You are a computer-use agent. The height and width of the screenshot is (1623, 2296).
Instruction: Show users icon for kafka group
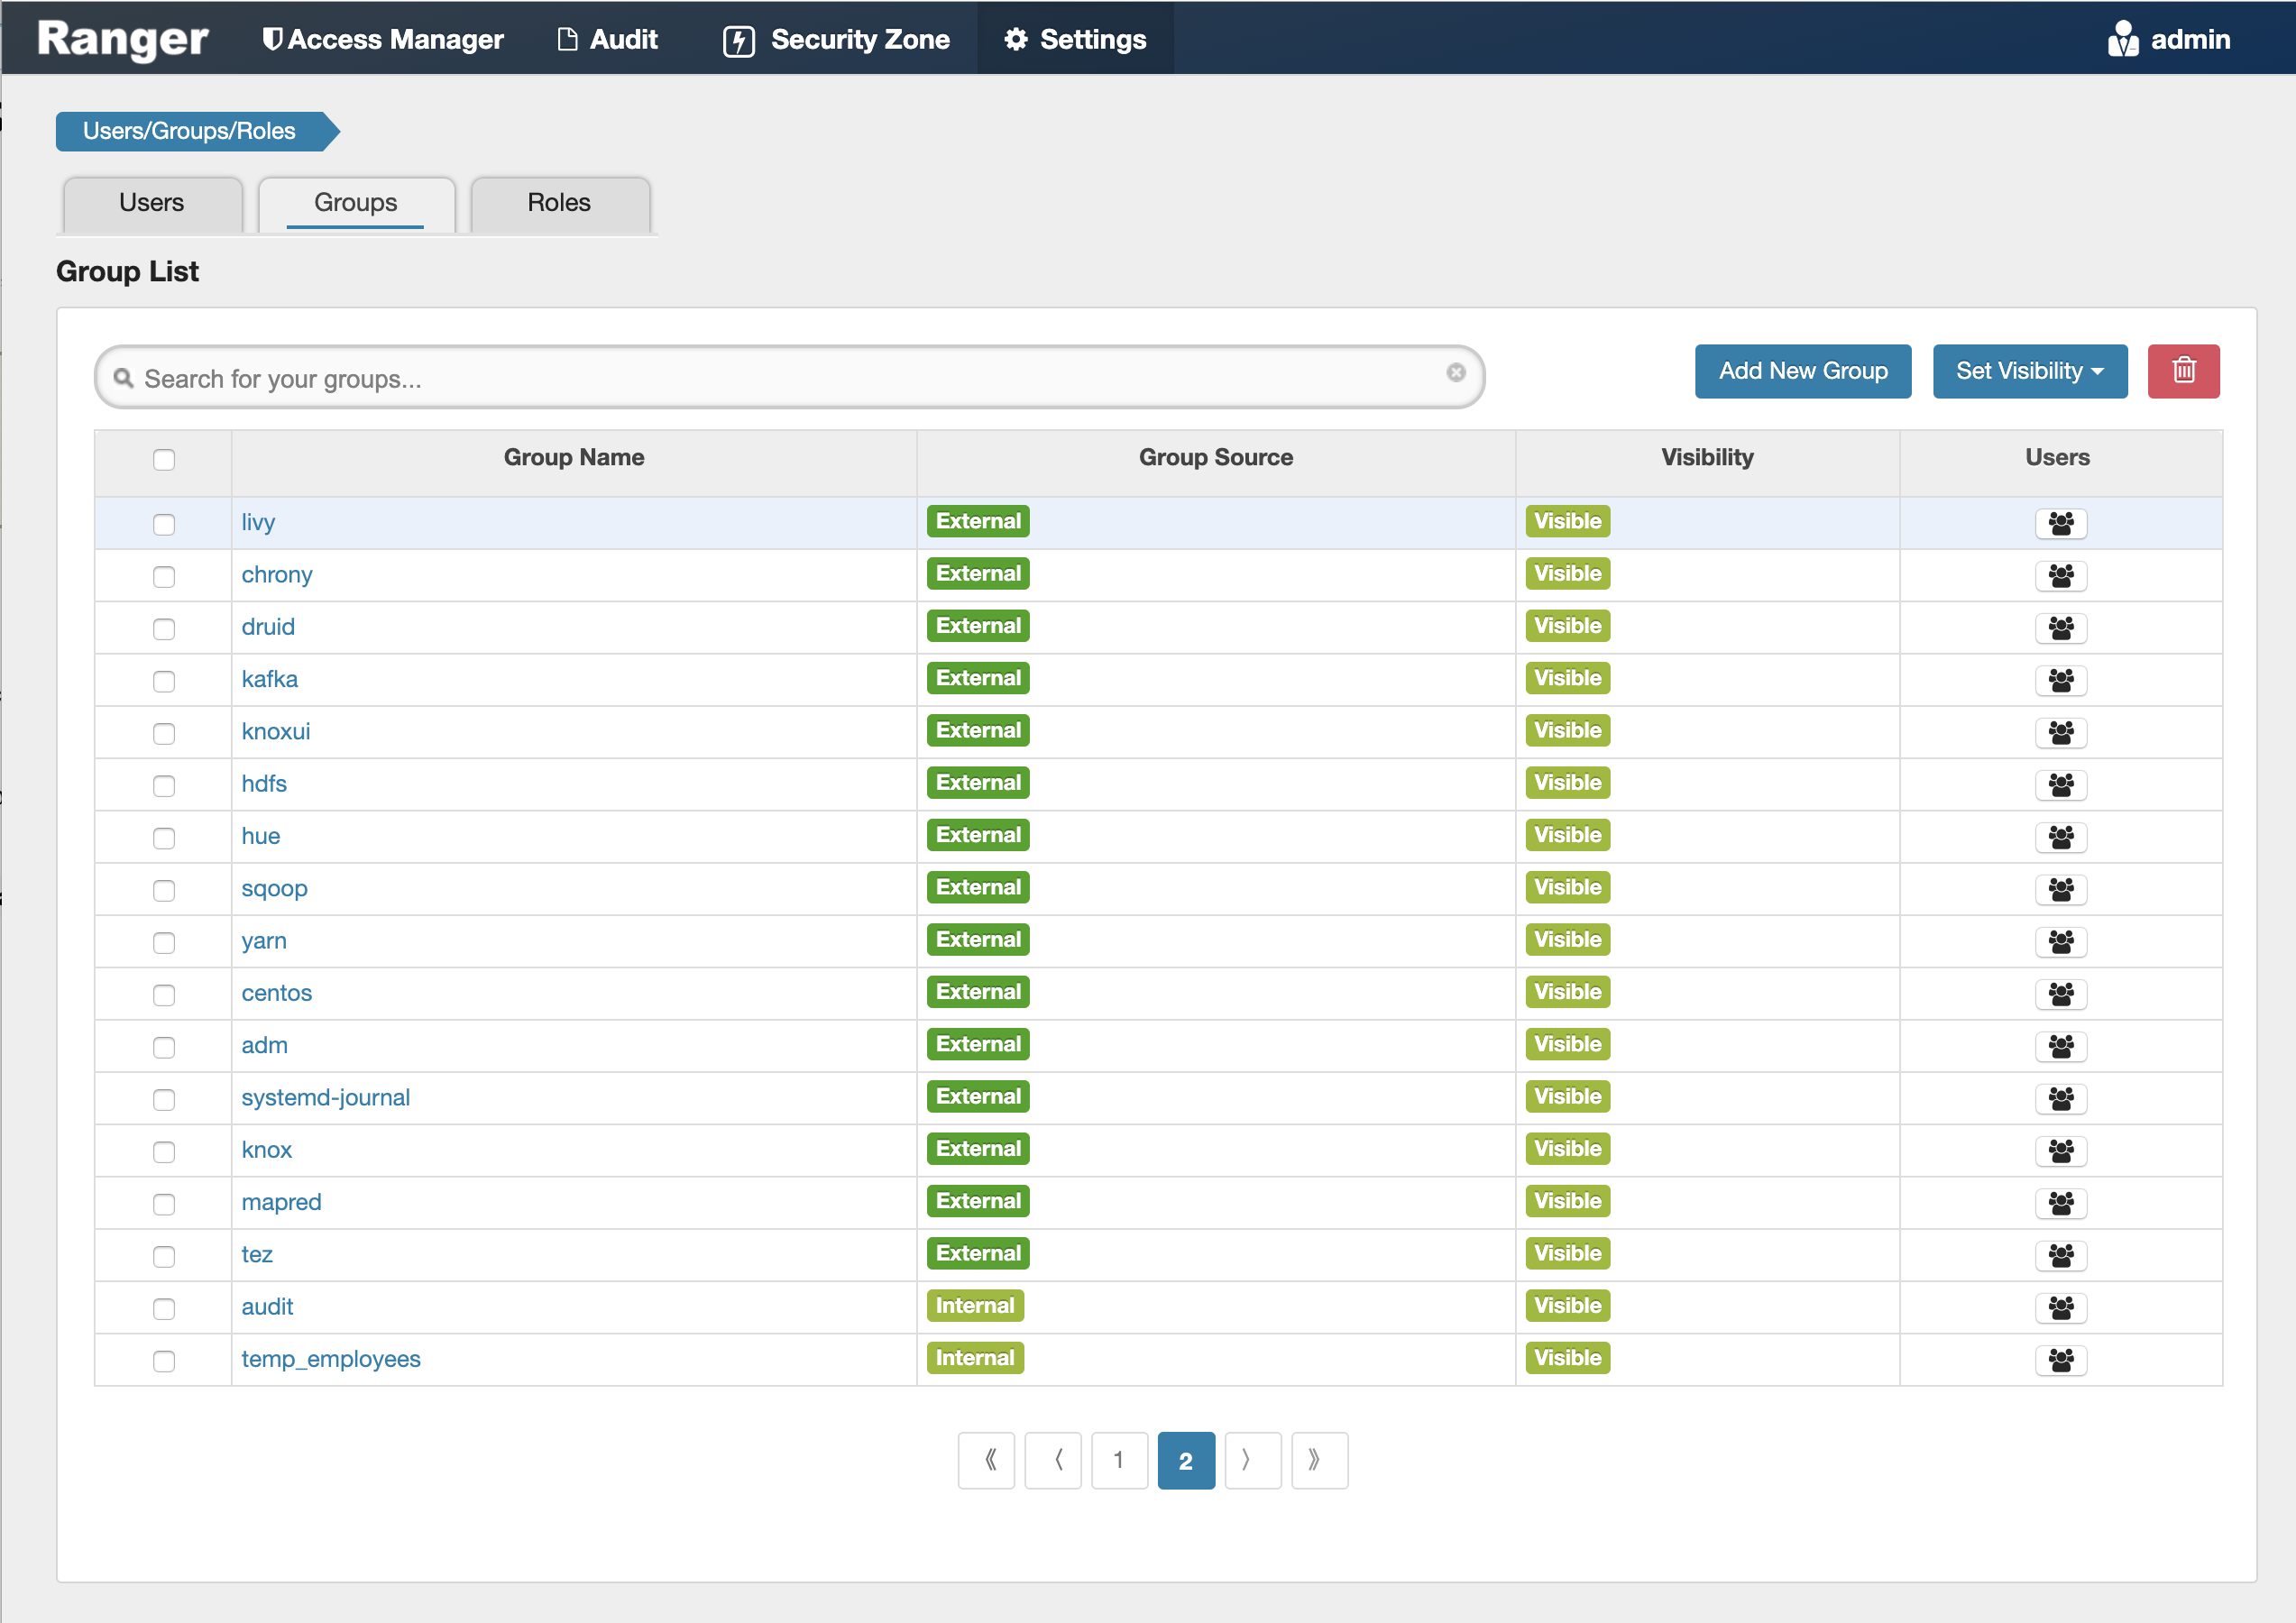click(2060, 680)
